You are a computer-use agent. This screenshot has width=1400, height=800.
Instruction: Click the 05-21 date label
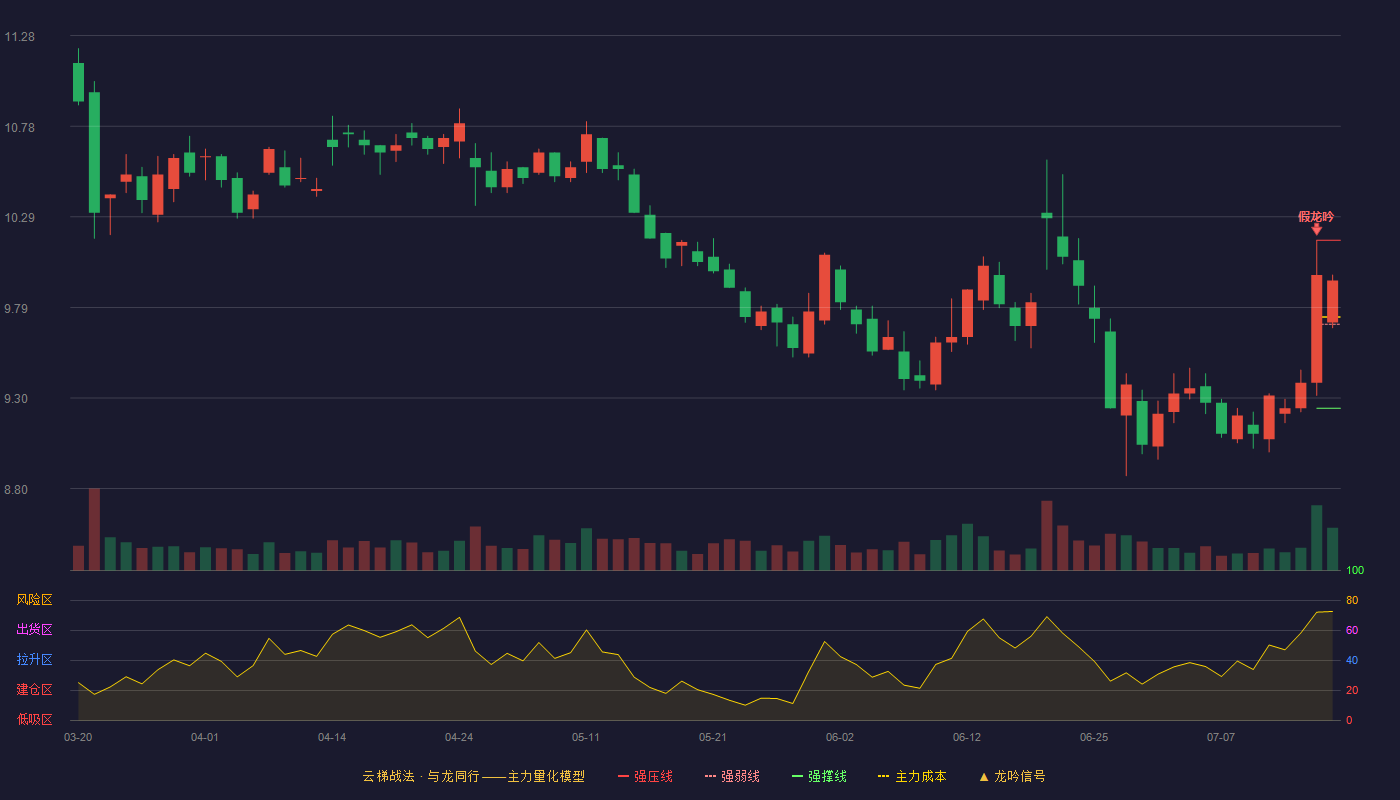(x=713, y=737)
